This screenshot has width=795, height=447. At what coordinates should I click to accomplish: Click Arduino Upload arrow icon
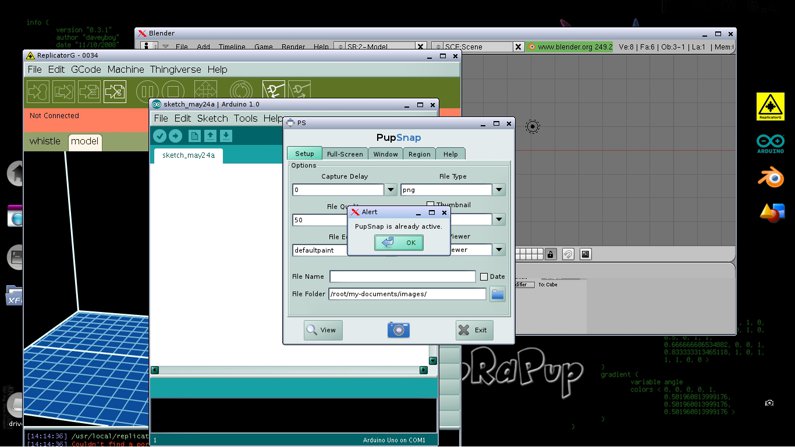click(175, 136)
